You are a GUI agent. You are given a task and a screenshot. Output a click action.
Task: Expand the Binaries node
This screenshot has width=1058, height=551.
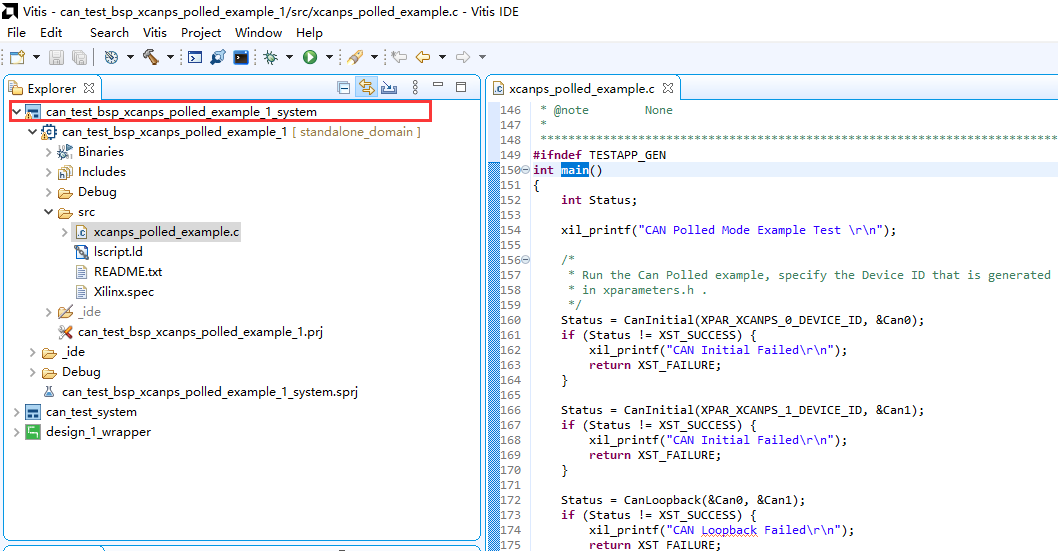point(49,152)
